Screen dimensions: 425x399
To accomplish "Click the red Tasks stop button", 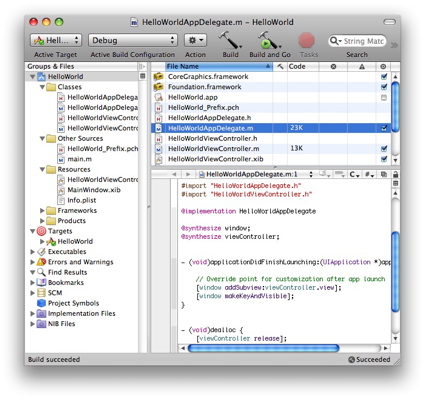I will pyautogui.click(x=306, y=40).
